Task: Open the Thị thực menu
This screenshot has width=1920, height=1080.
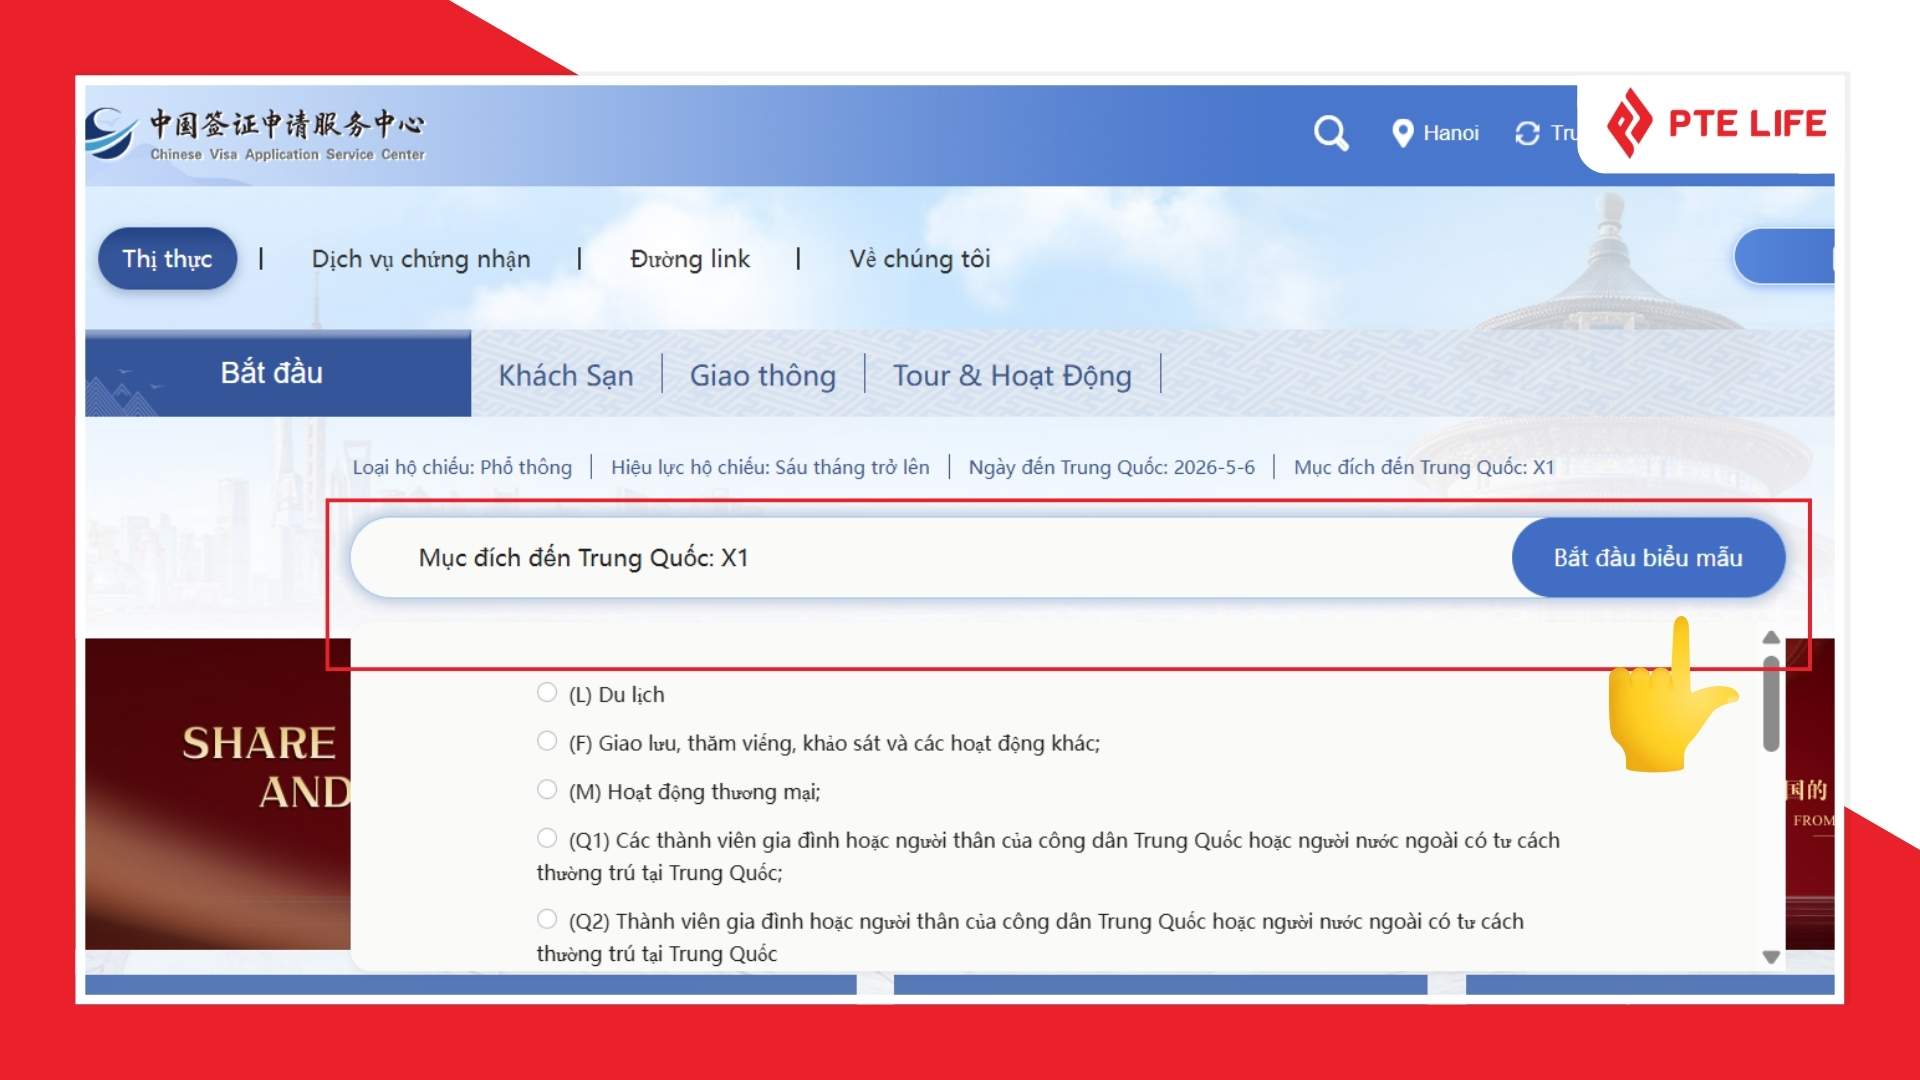Action: (x=167, y=259)
